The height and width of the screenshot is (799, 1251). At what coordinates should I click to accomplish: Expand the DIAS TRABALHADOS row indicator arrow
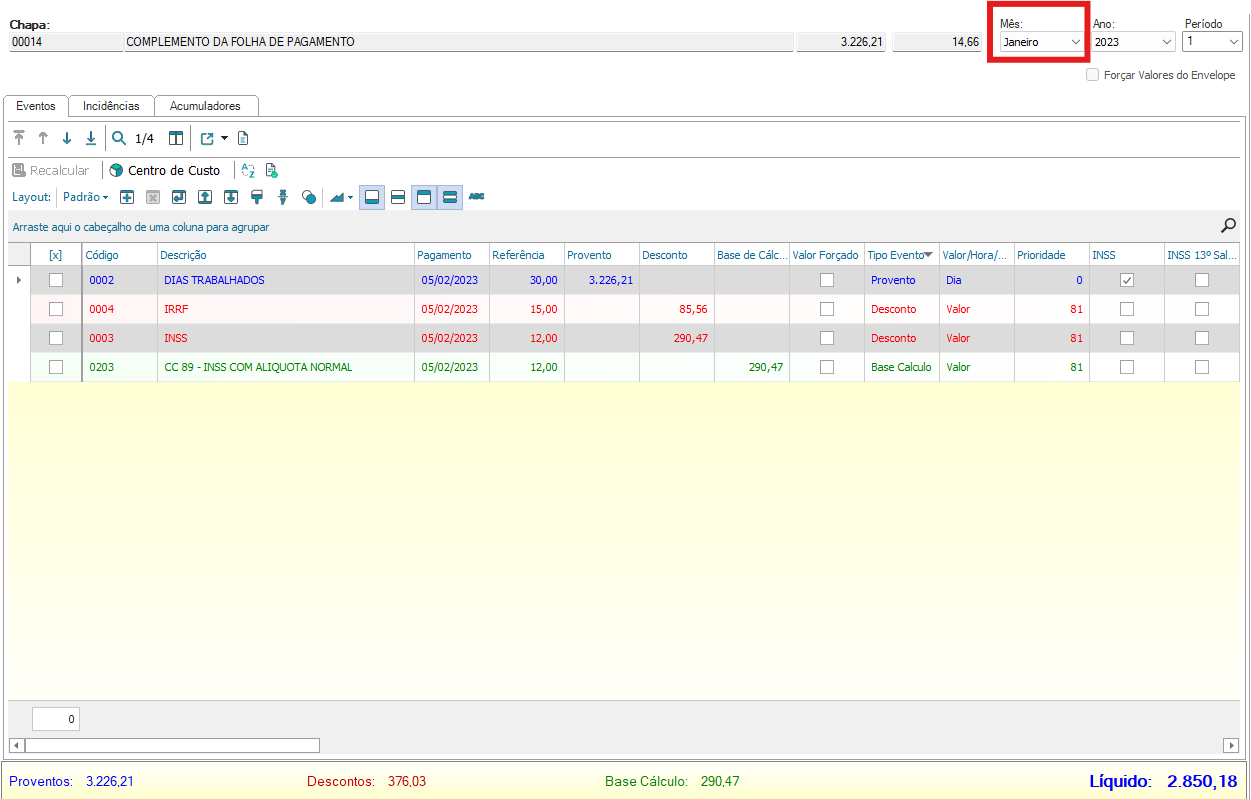18,280
